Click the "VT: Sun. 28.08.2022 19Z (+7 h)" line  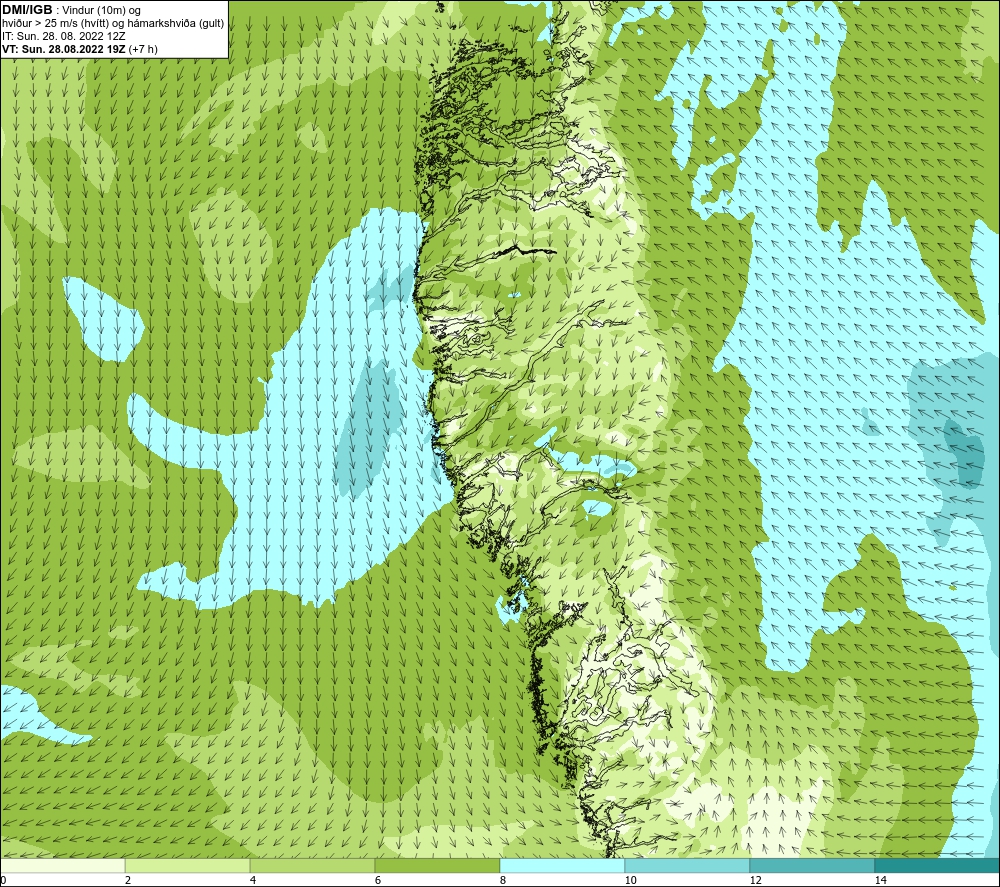point(80,49)
